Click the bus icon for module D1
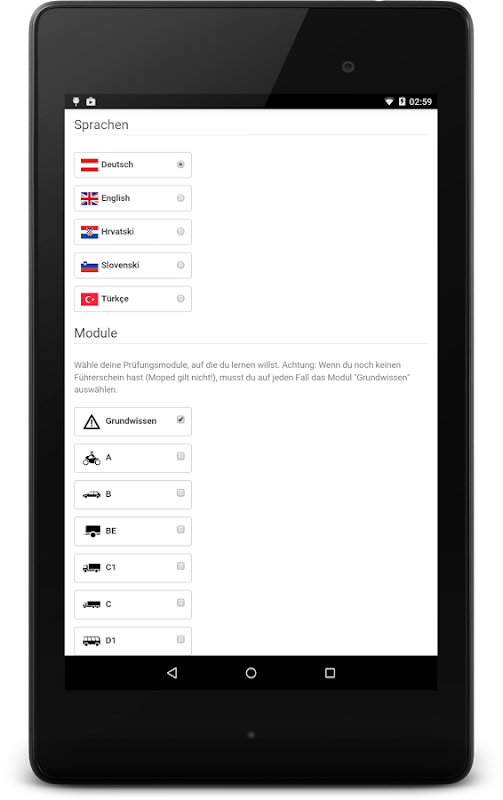The image size is (503, 800). (91, 641)
